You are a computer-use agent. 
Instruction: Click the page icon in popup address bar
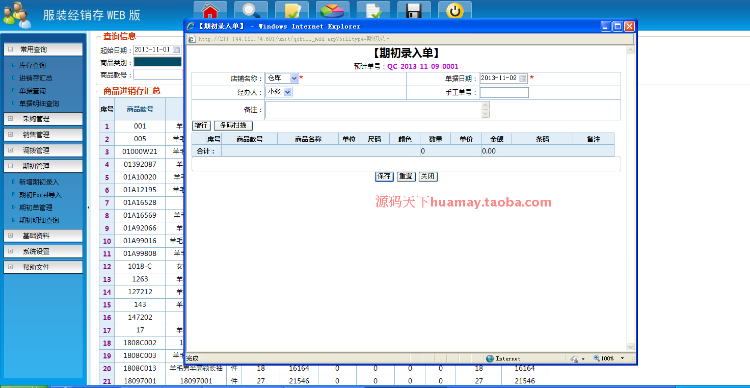pyautogui.click(x=191, y=39)
